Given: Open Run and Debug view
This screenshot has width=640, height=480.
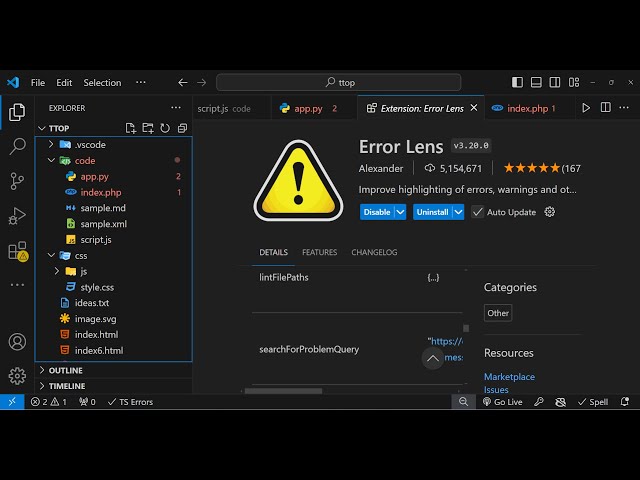Looking at the screenshot, I should (17, 216).
